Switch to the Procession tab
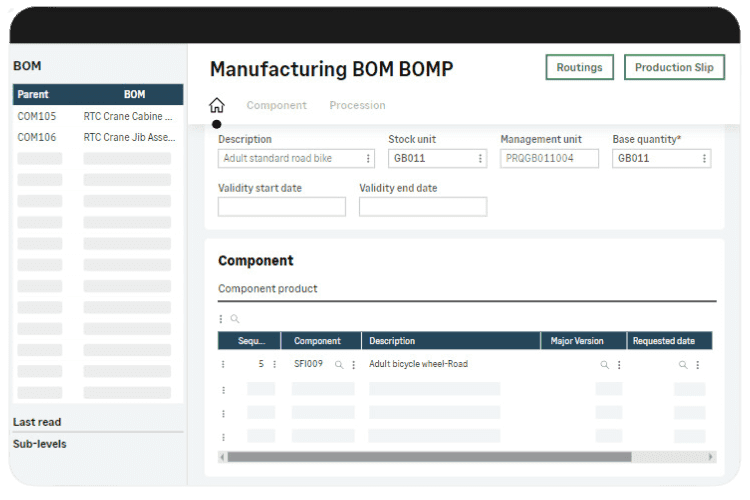This screenshot has width=750, height=500. click(357, 105)
